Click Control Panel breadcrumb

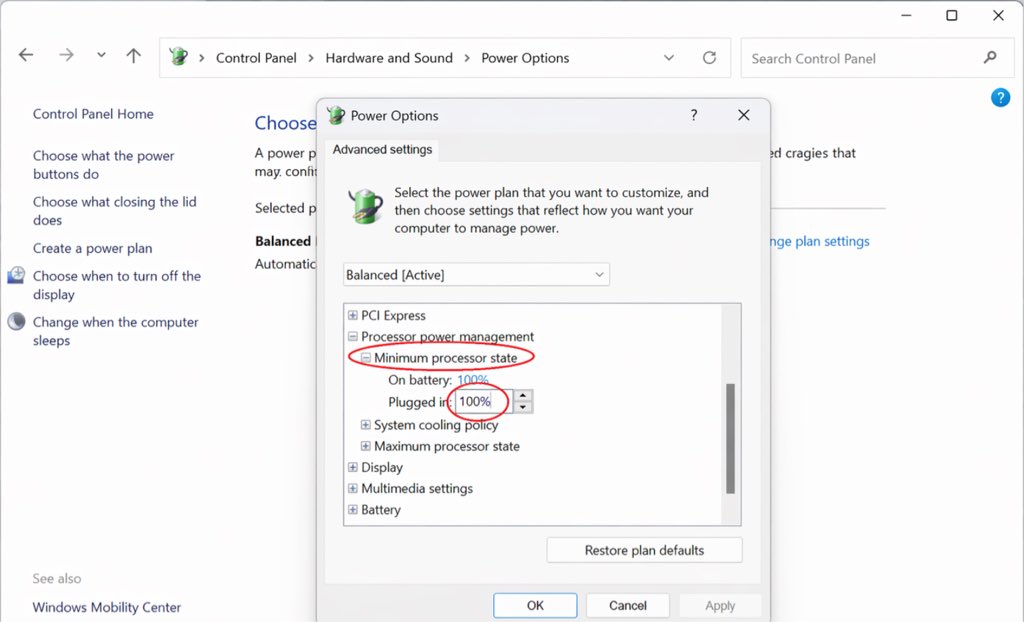(x=256, y=57)
